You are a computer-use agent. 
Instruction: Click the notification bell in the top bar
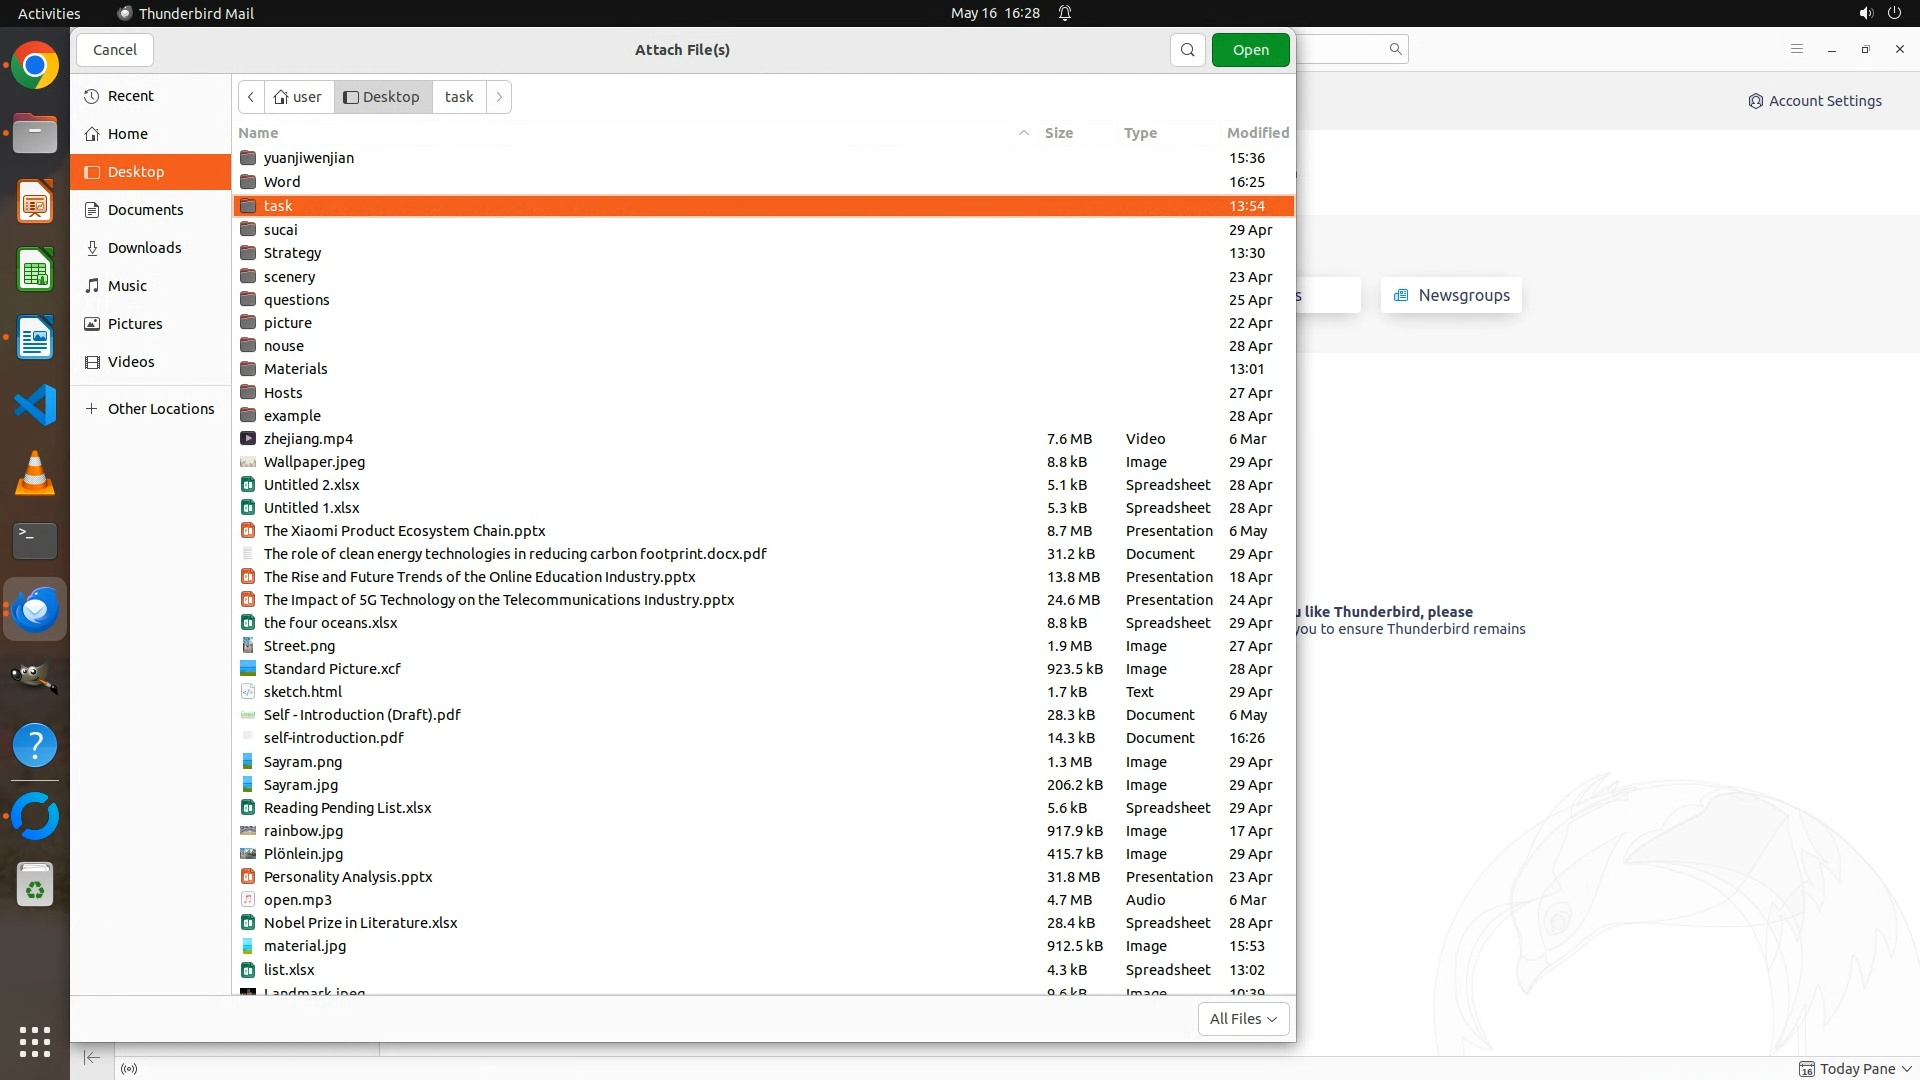pyautogui.click(x=1065, y=13)
